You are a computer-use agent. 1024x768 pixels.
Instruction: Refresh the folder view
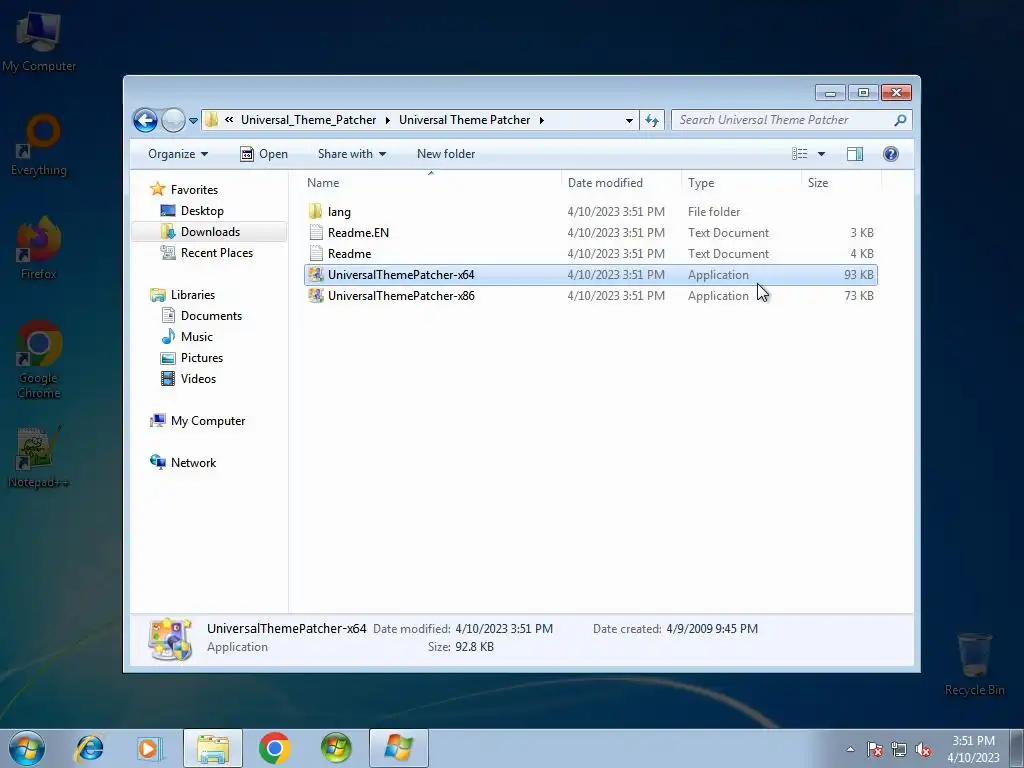pyautogui.click(x=652, y=120)
